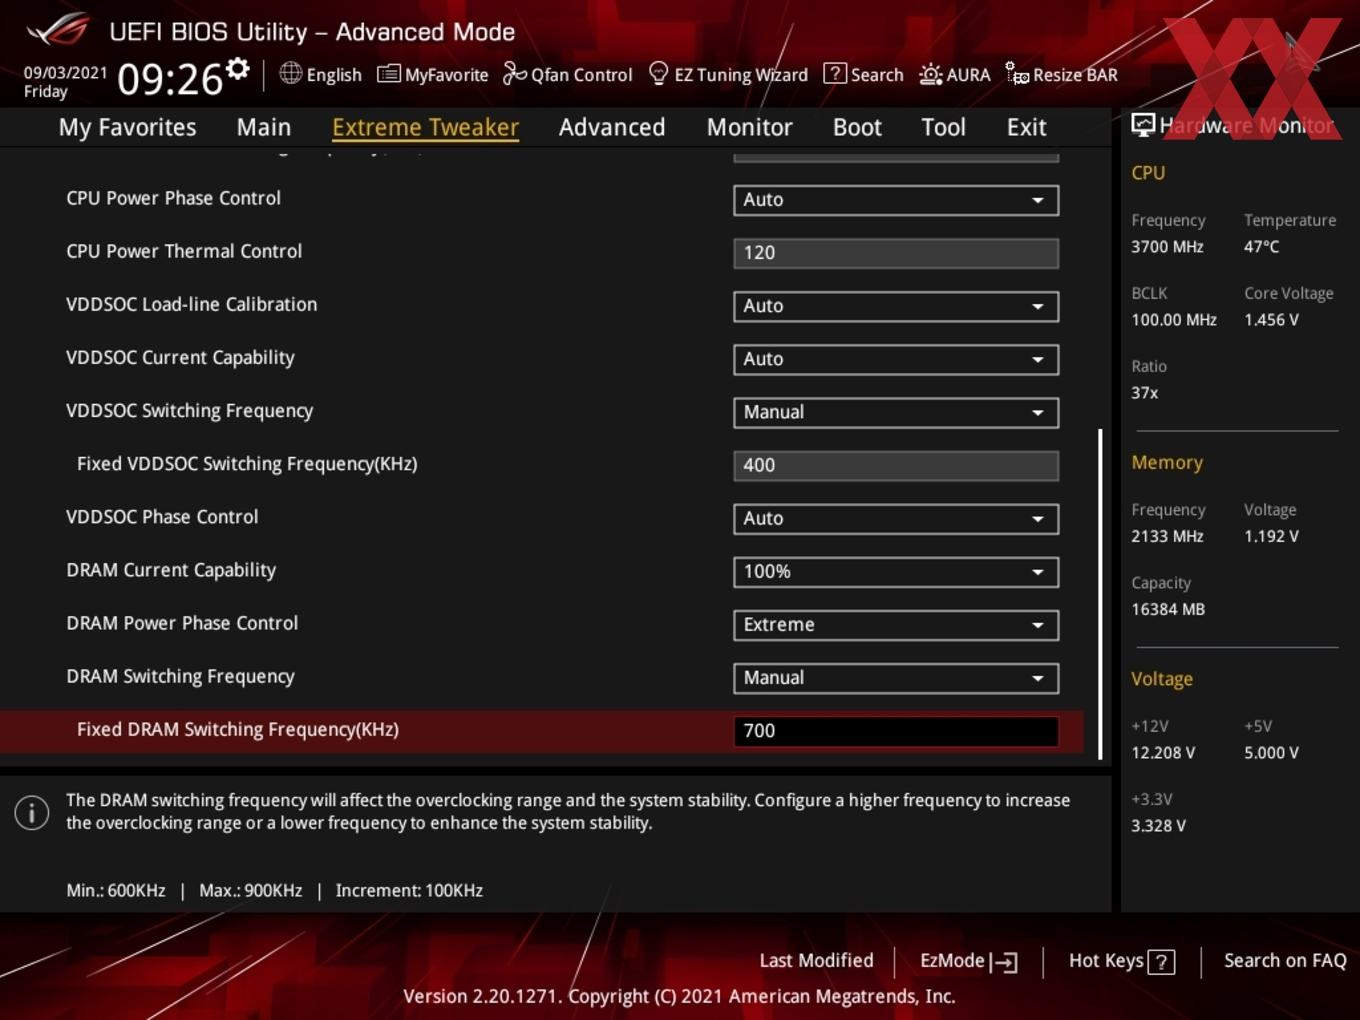Open MyFavorite list icon

click(388, 74)
